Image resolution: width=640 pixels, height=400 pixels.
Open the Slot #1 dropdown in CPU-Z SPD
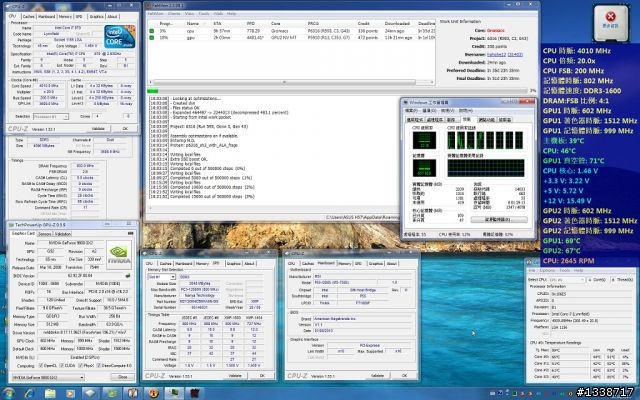[x=161, y=277]
